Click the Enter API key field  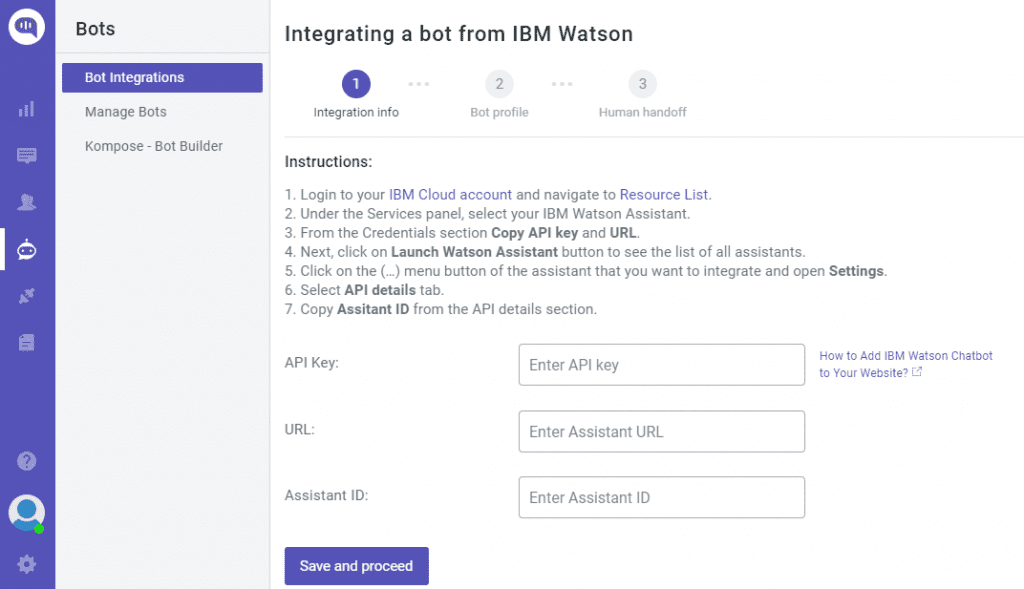pos(662,365)
